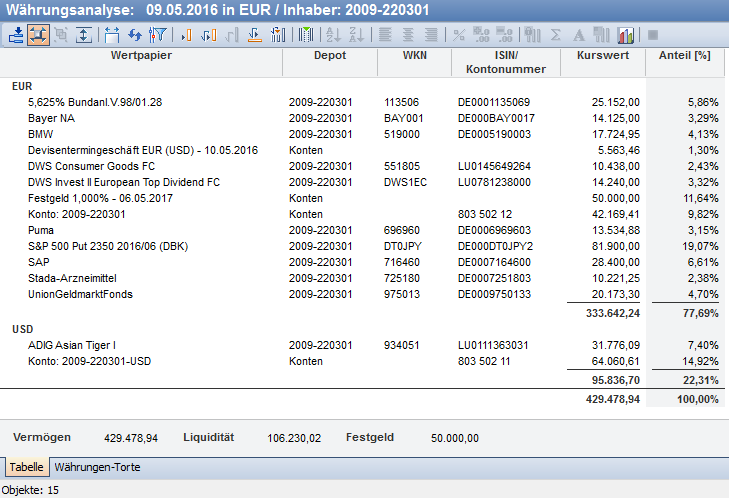Image resolution: width=729 pixels, height=498 pixels.
Task: Click the colorful bar chart icon
Action: click(626, 34)
